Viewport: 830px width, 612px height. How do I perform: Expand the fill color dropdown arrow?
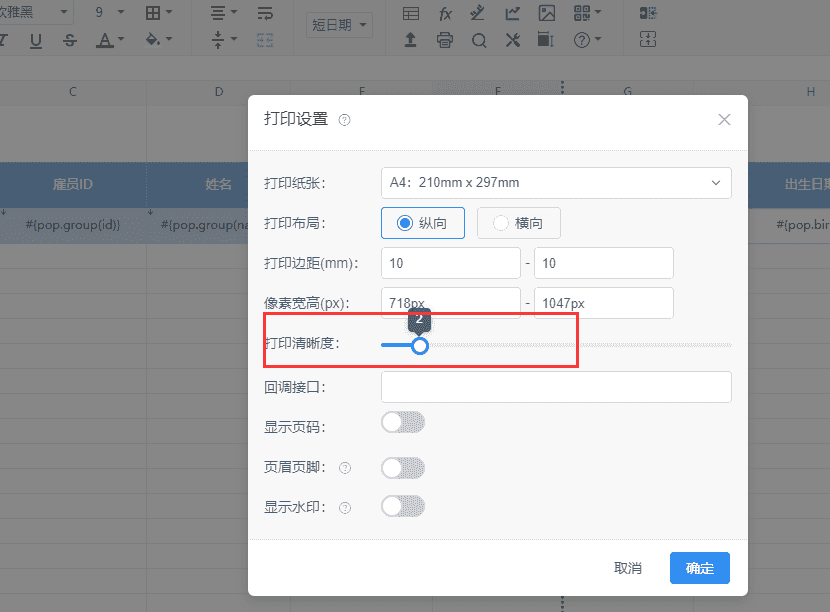click(x=169, y=39)
